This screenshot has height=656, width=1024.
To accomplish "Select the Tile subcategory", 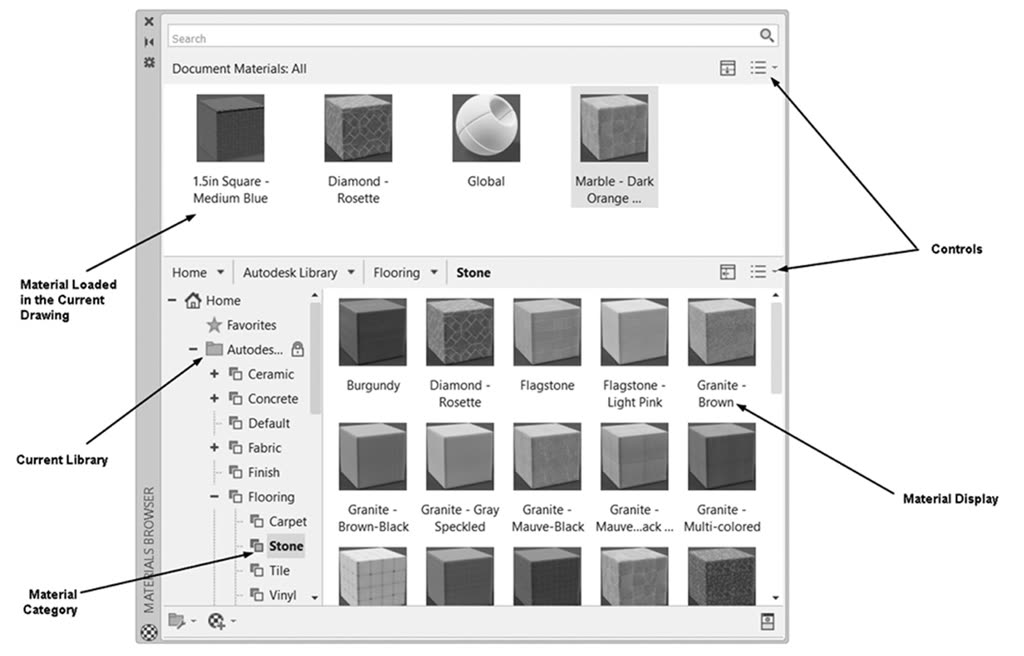I will click(280, 570).
